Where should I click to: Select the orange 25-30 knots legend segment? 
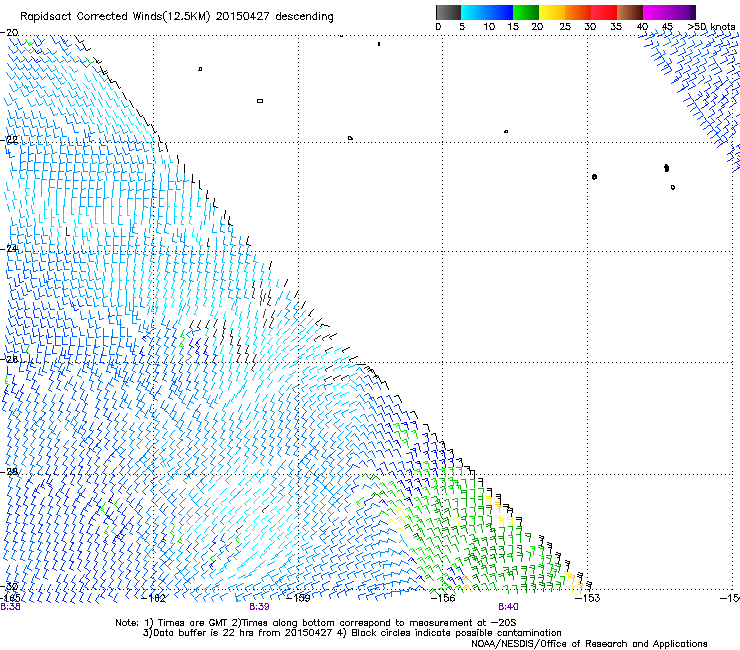click(578, 12)
